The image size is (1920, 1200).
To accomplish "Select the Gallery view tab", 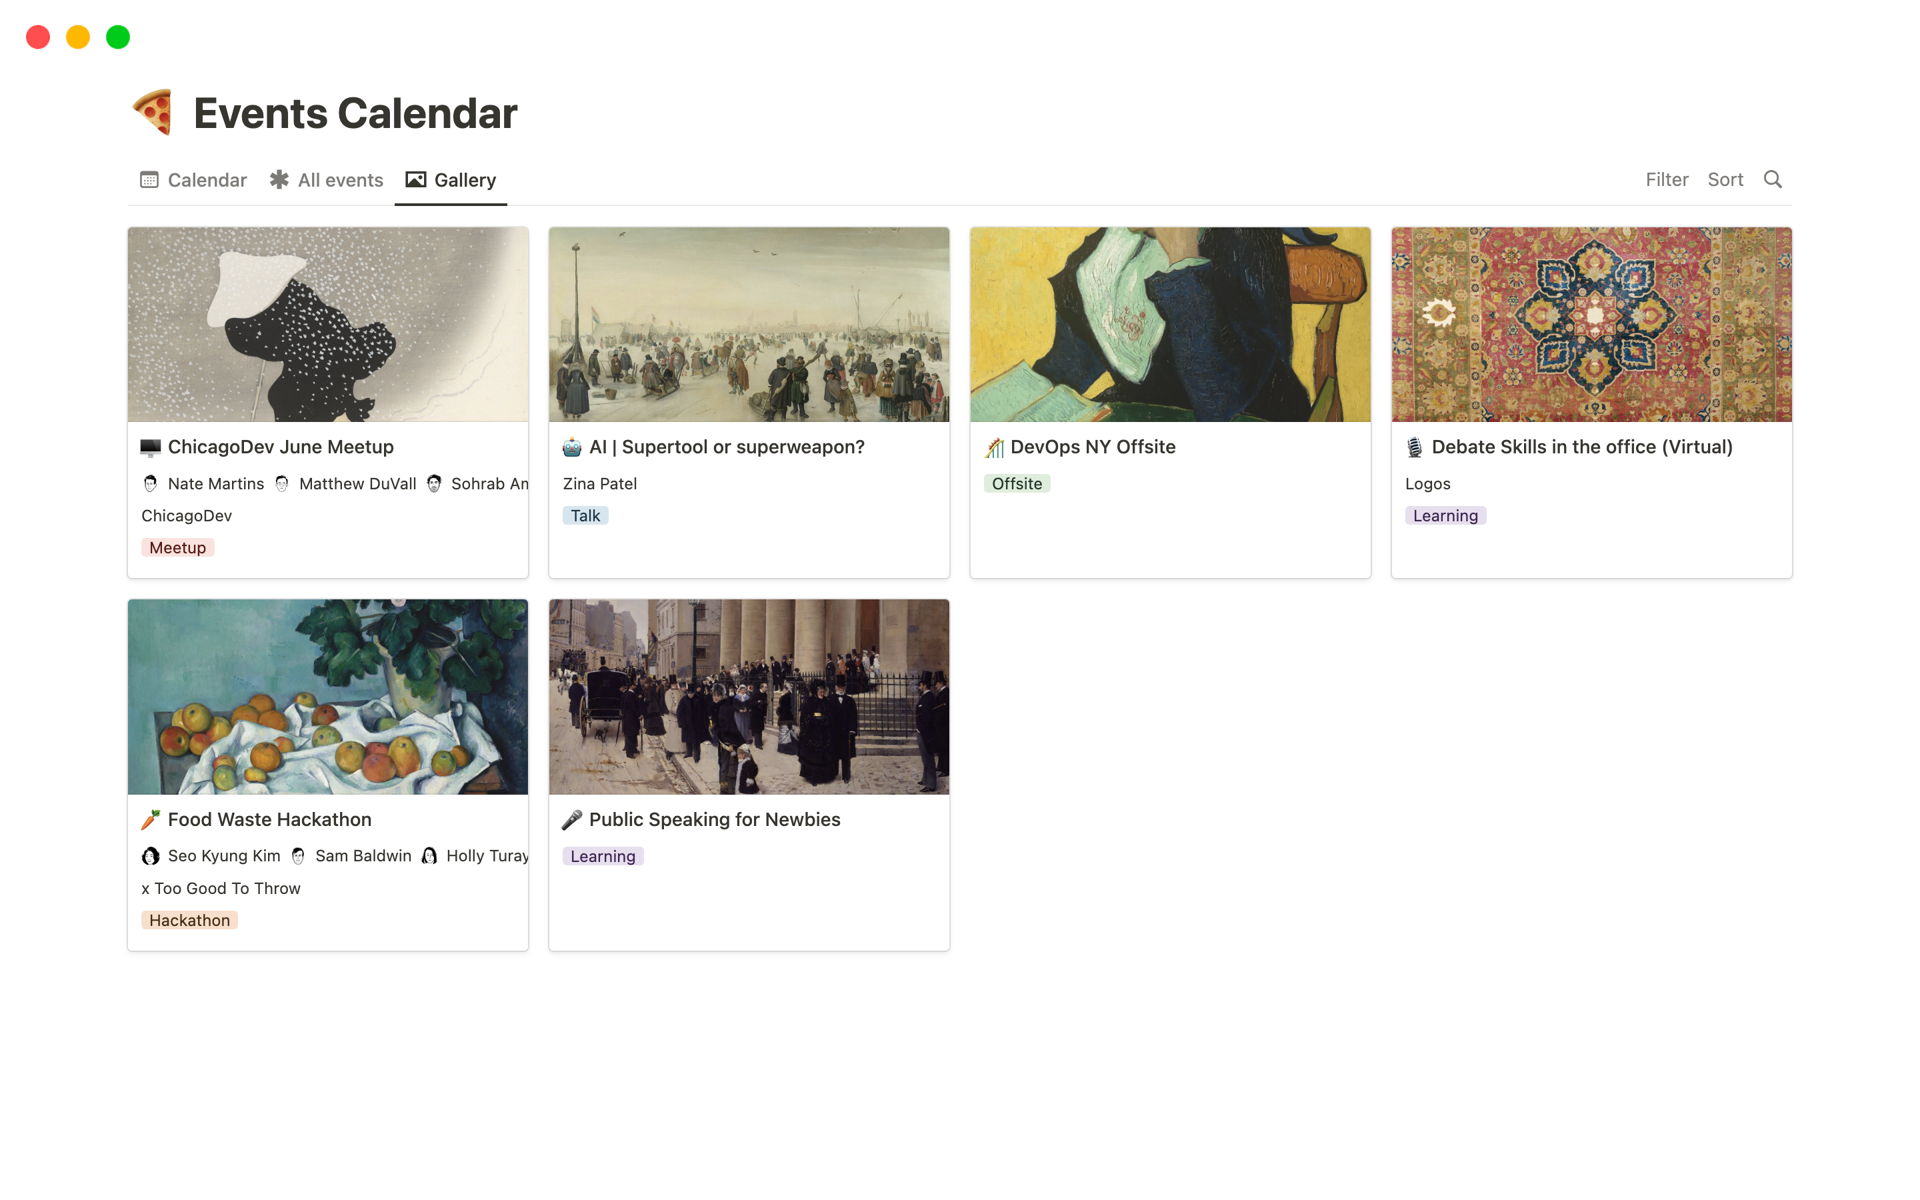I will click(x=451, y=180).
